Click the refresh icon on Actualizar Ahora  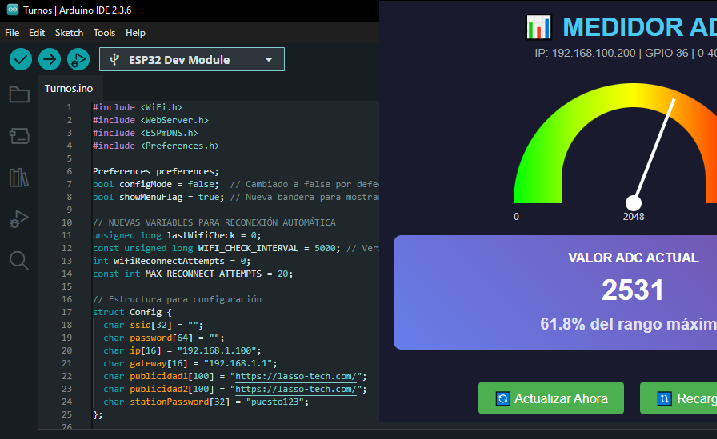click(503, 399)
